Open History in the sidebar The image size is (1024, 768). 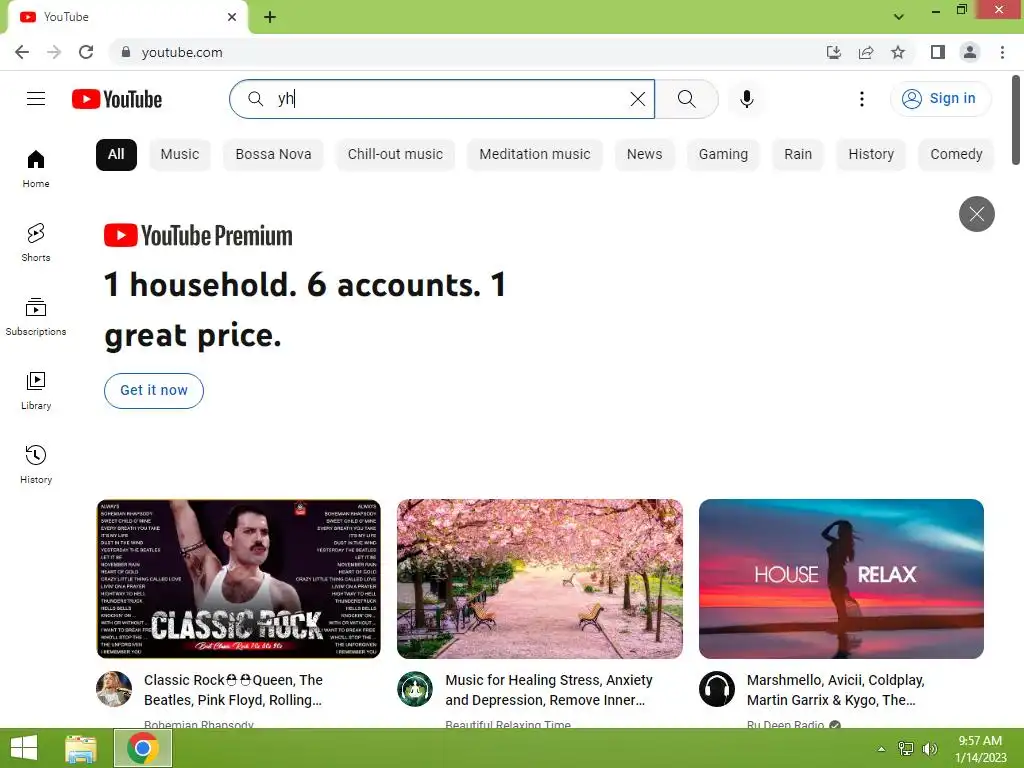coord(36,464)
